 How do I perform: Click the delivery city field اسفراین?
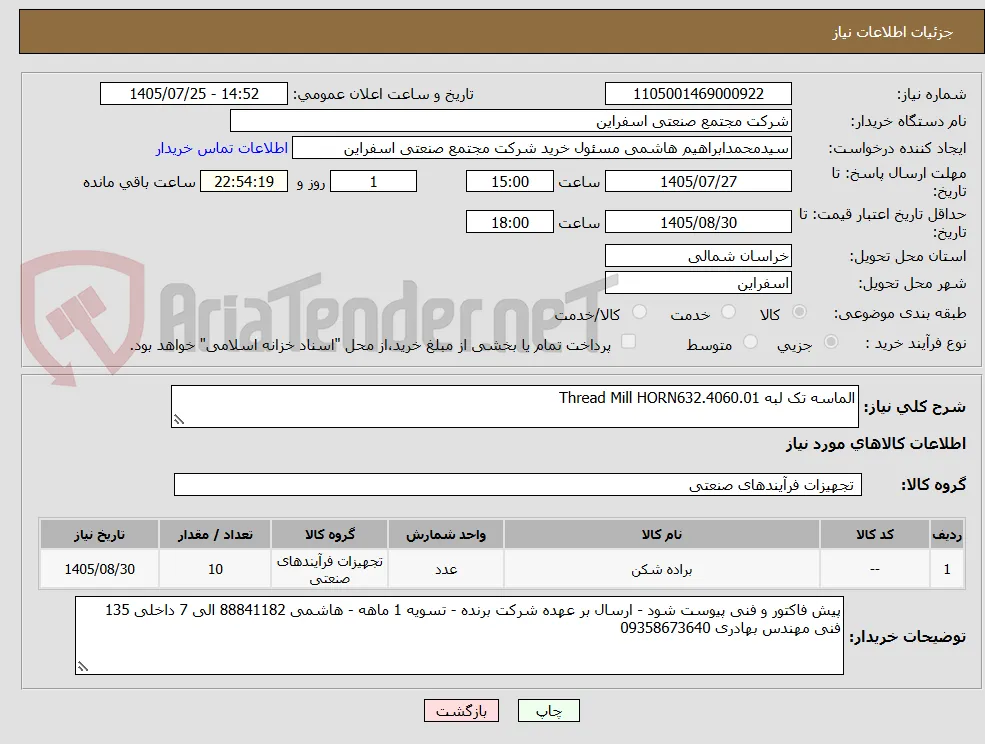(x=698, y=283)
